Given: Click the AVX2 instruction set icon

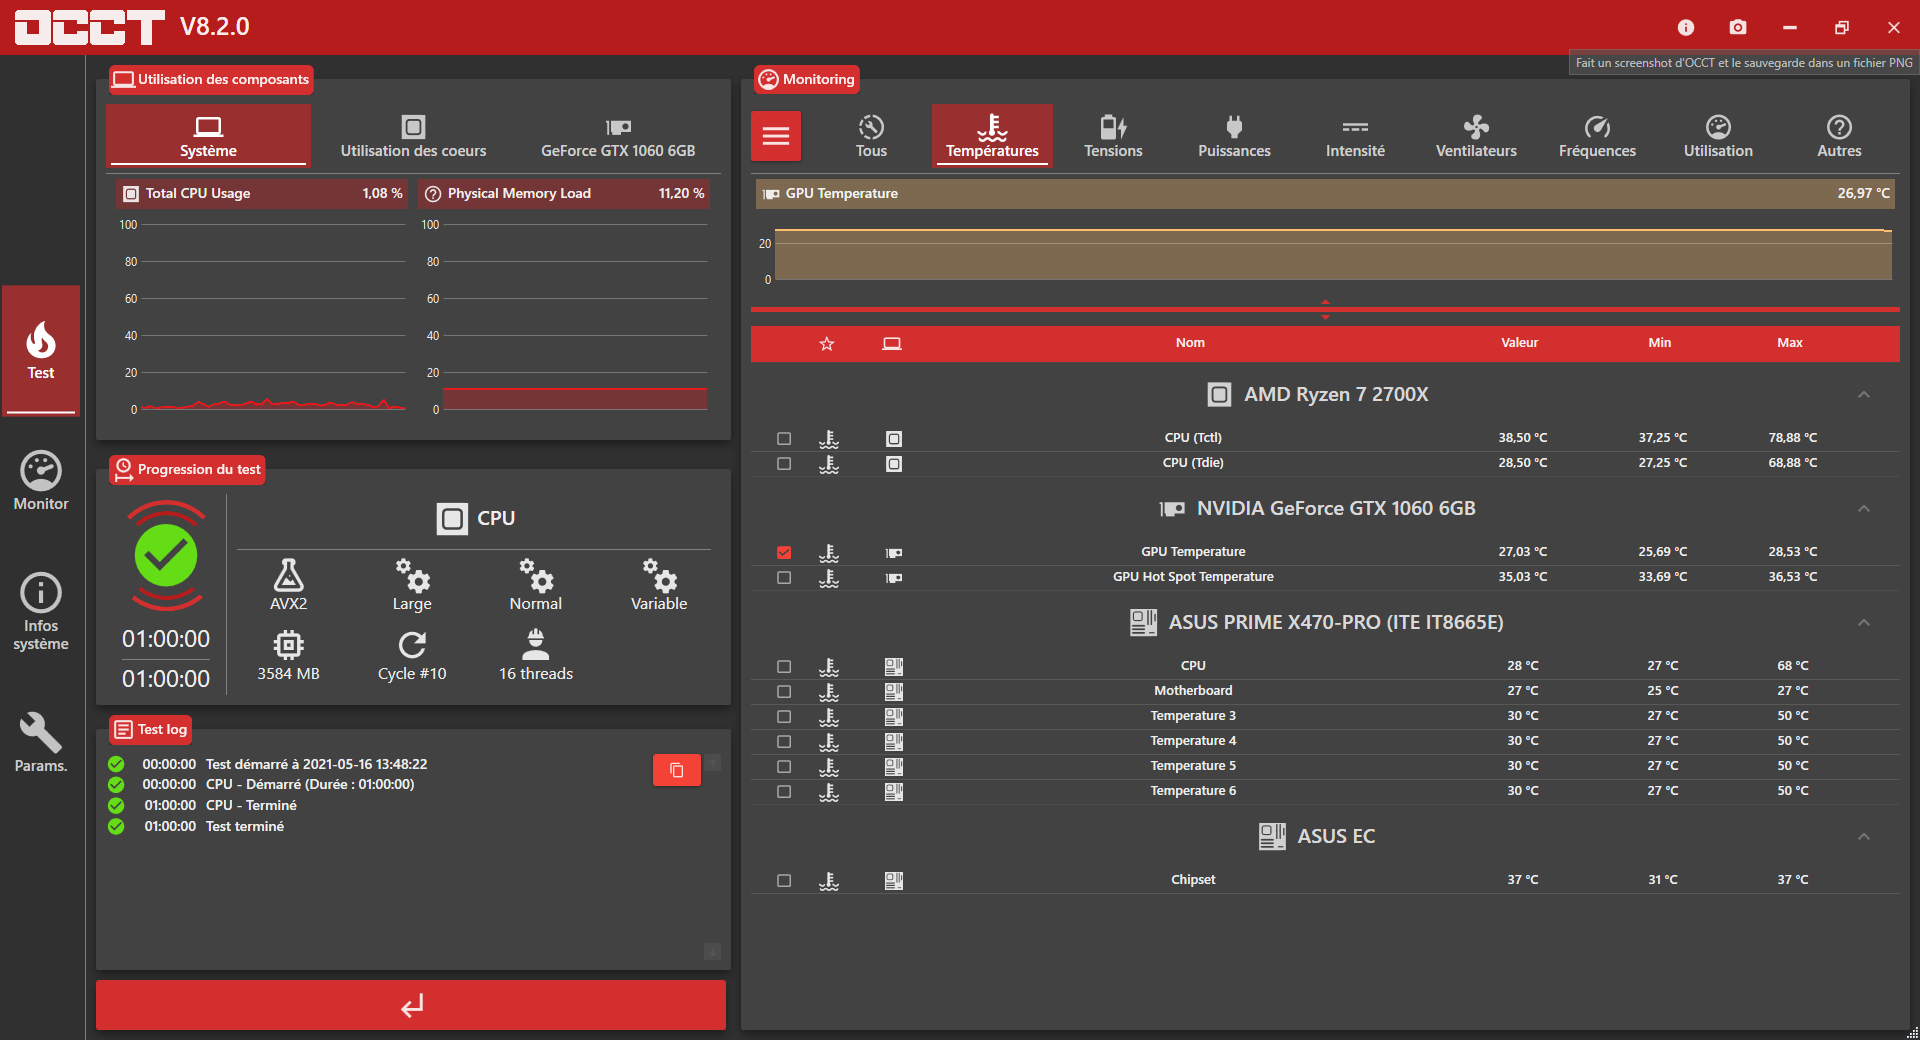Looking at the screenshot, I should pyautogui.click(x=288, y=575).
